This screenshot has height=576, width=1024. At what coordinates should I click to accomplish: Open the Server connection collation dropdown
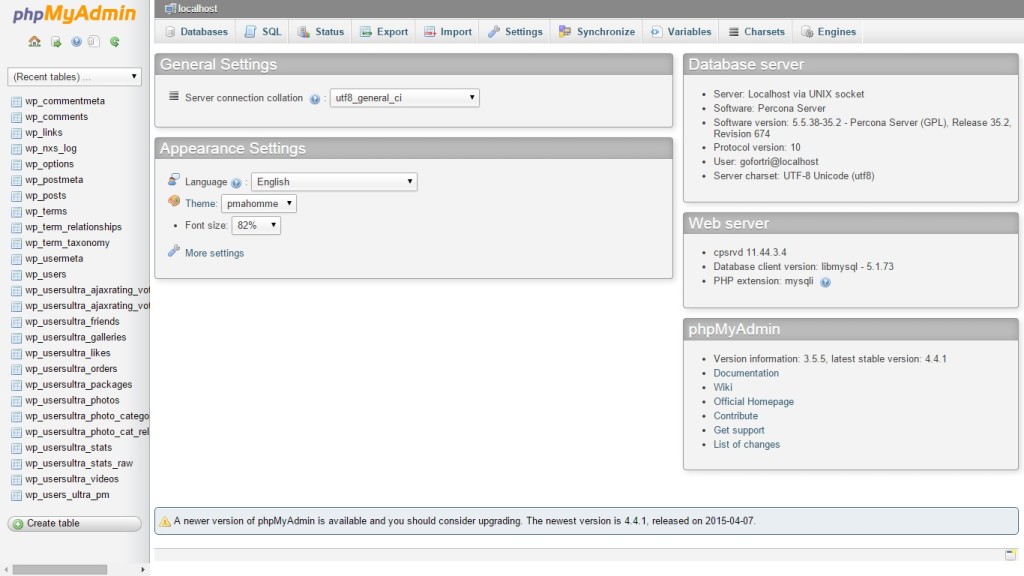click(404, 98)
